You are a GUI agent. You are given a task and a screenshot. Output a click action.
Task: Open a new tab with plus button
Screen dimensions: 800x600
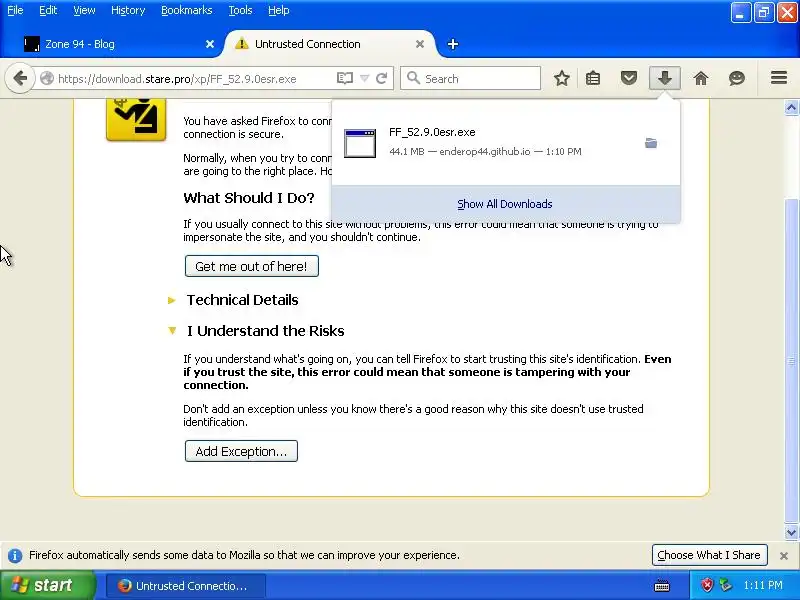tap(453, 44)
